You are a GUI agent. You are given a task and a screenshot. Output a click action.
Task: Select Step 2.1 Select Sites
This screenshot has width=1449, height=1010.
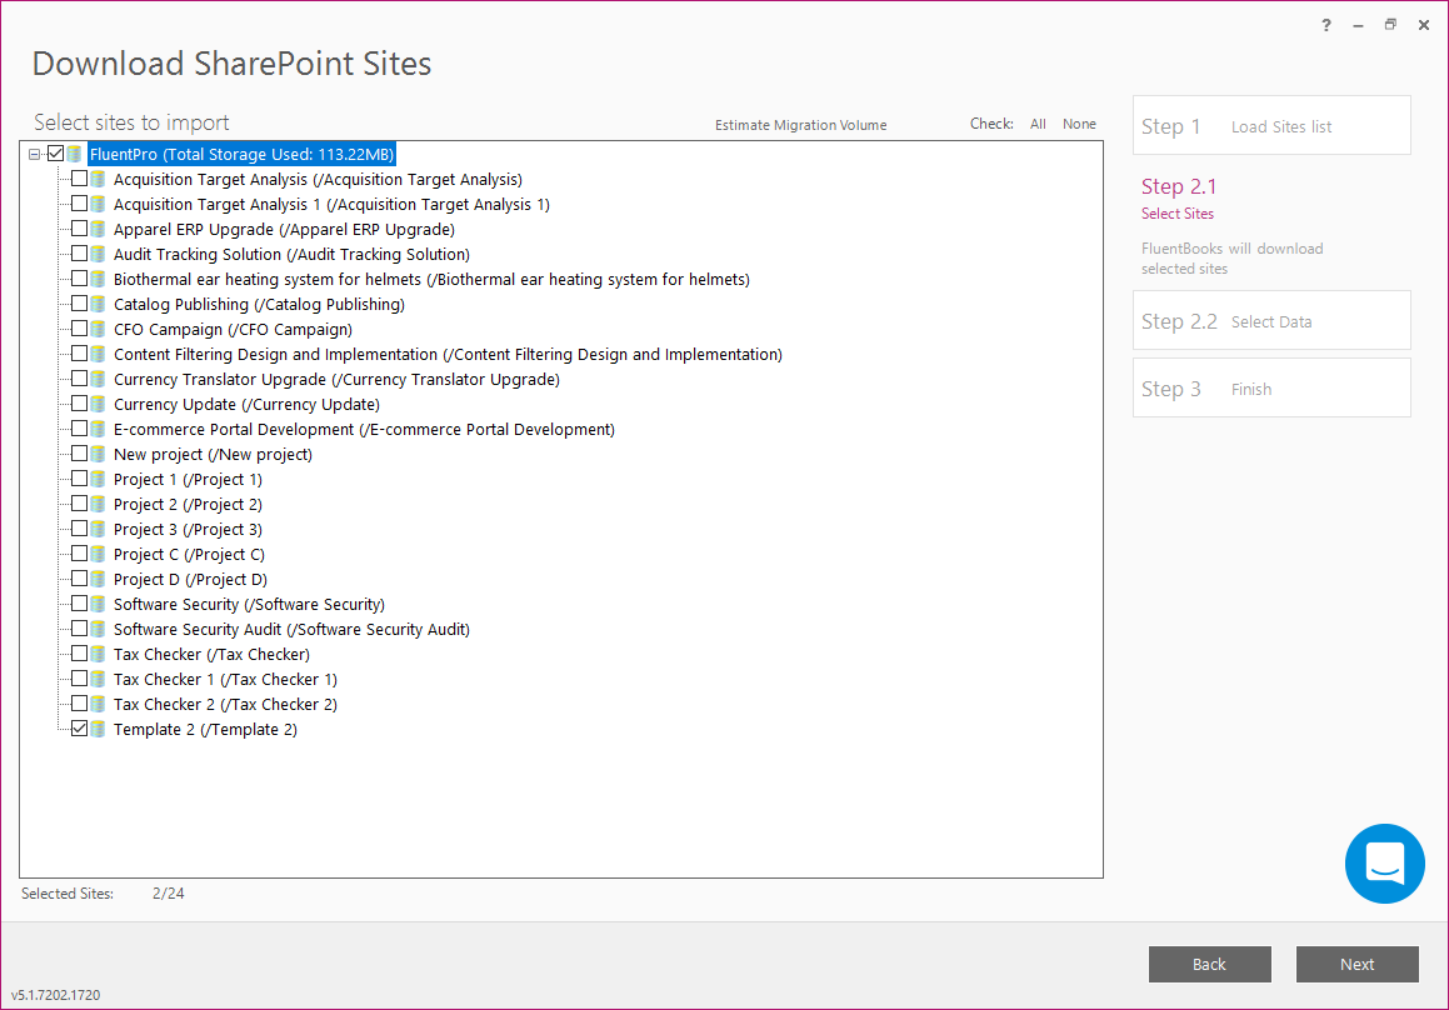pyautogui.click(x=1179, y=198)
